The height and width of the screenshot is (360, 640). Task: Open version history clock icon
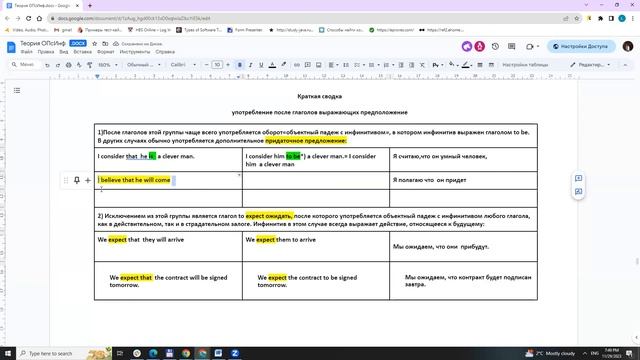click(x=495, y=47)
